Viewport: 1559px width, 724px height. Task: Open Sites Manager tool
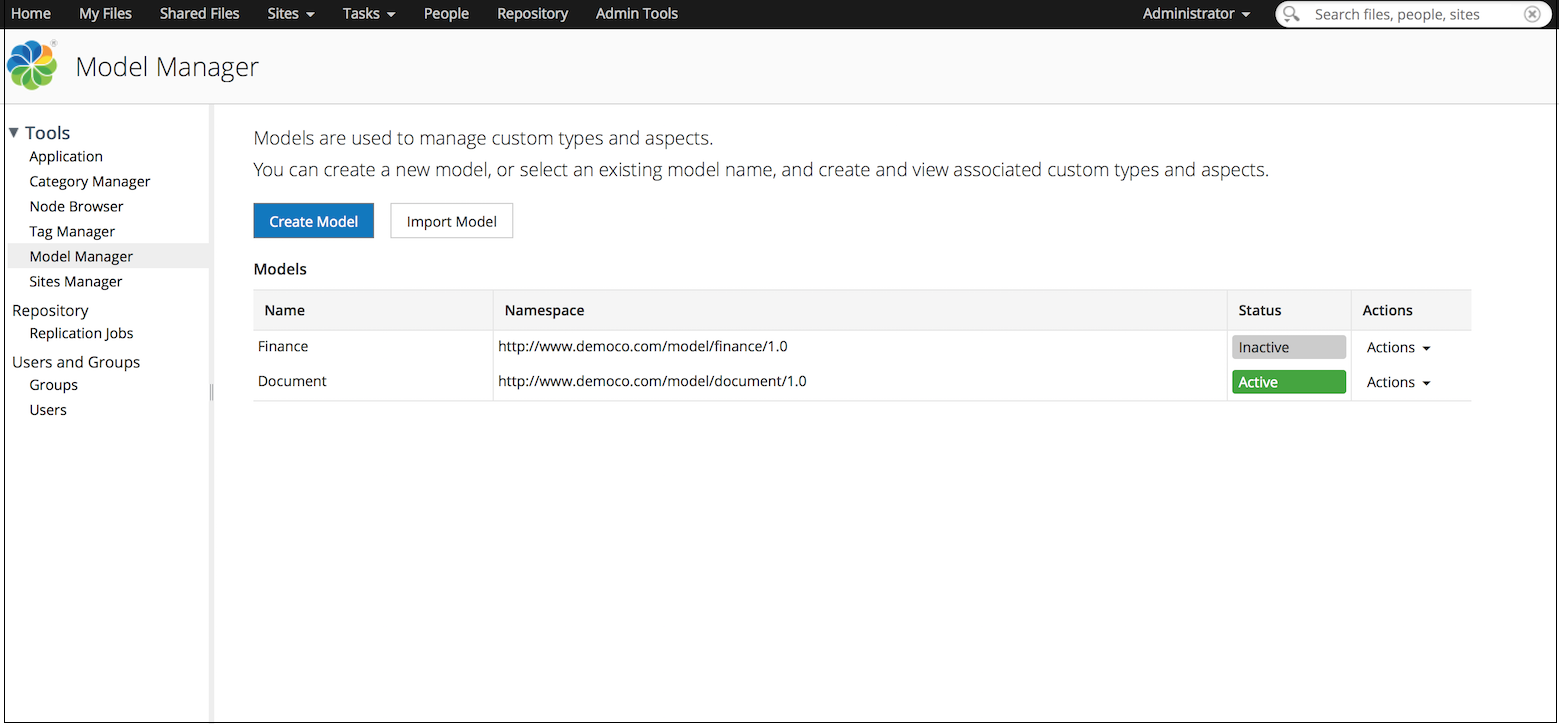[76, 282]
